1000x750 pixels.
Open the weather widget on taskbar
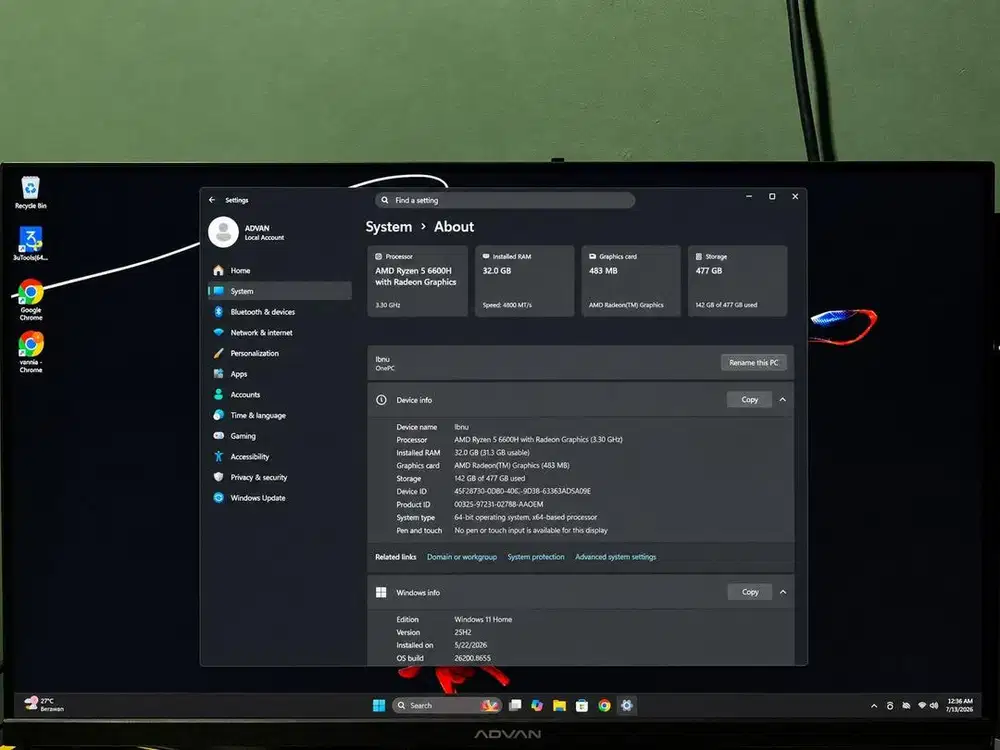[x=44, y=704]
